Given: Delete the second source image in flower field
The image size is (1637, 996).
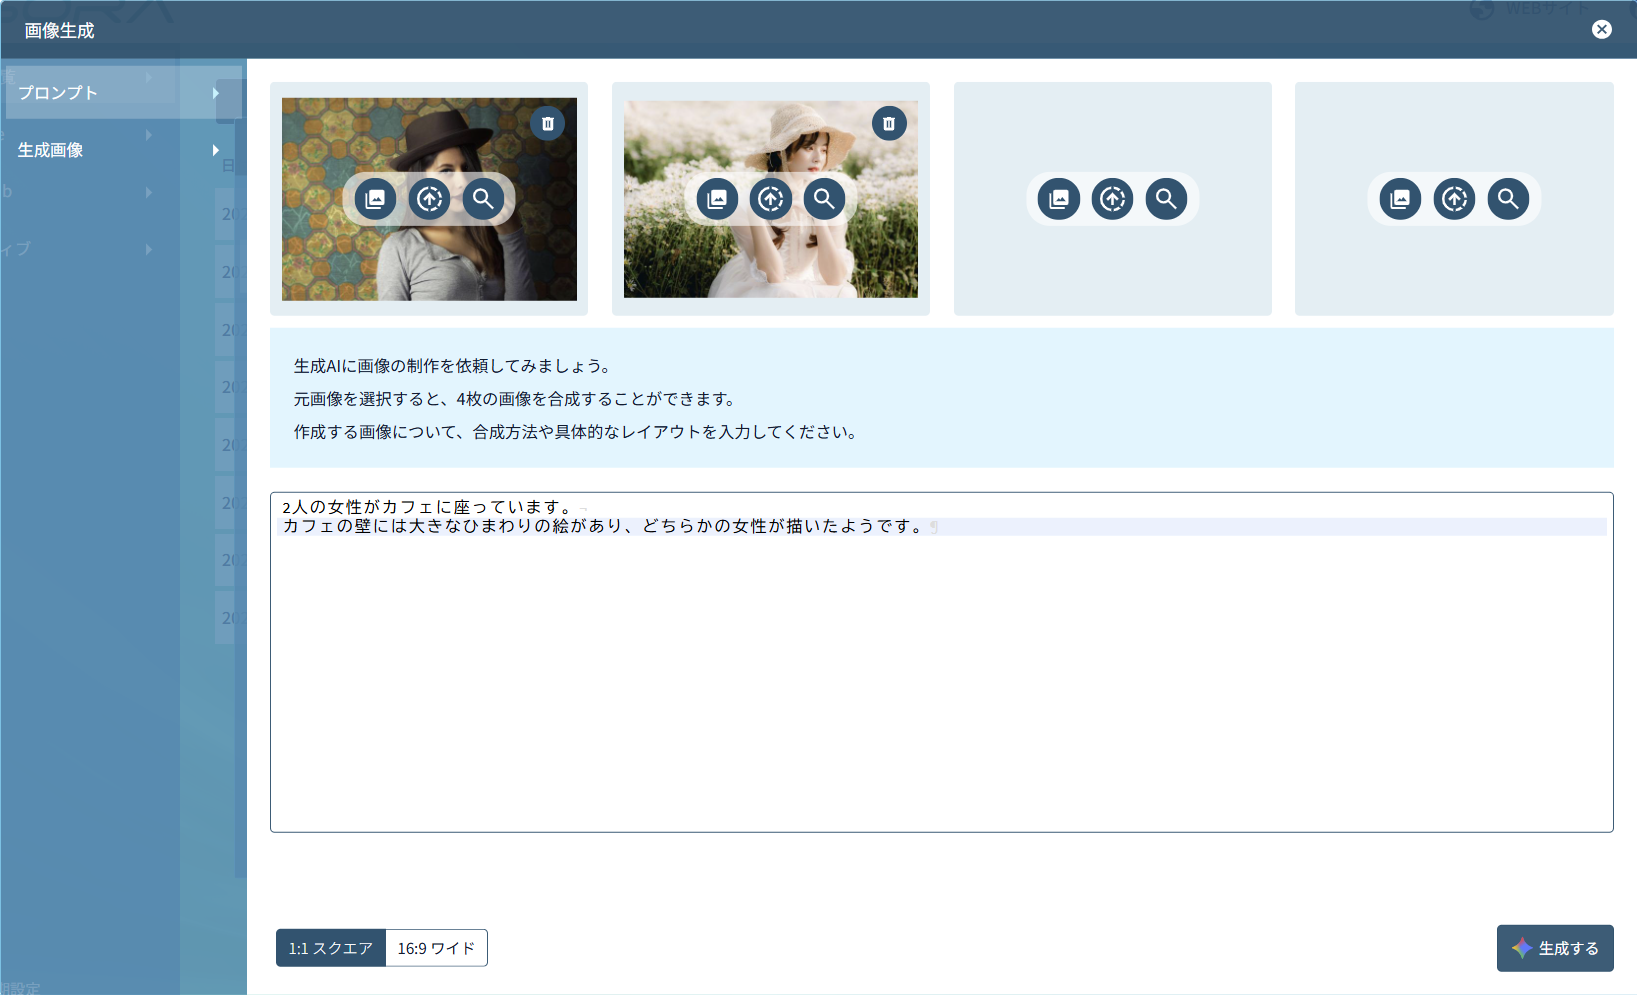Looking at the screenshot, I should click(x=889, y=124).
